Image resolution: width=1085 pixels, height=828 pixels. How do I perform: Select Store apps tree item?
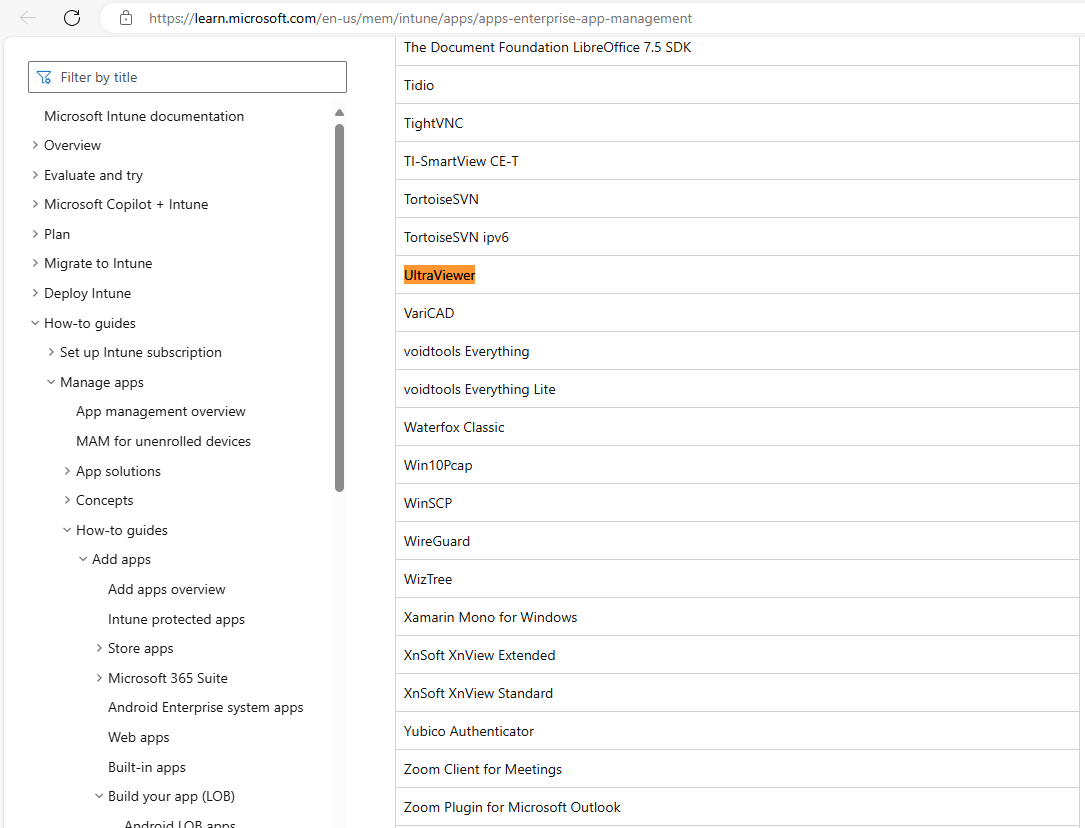(140, 648)
